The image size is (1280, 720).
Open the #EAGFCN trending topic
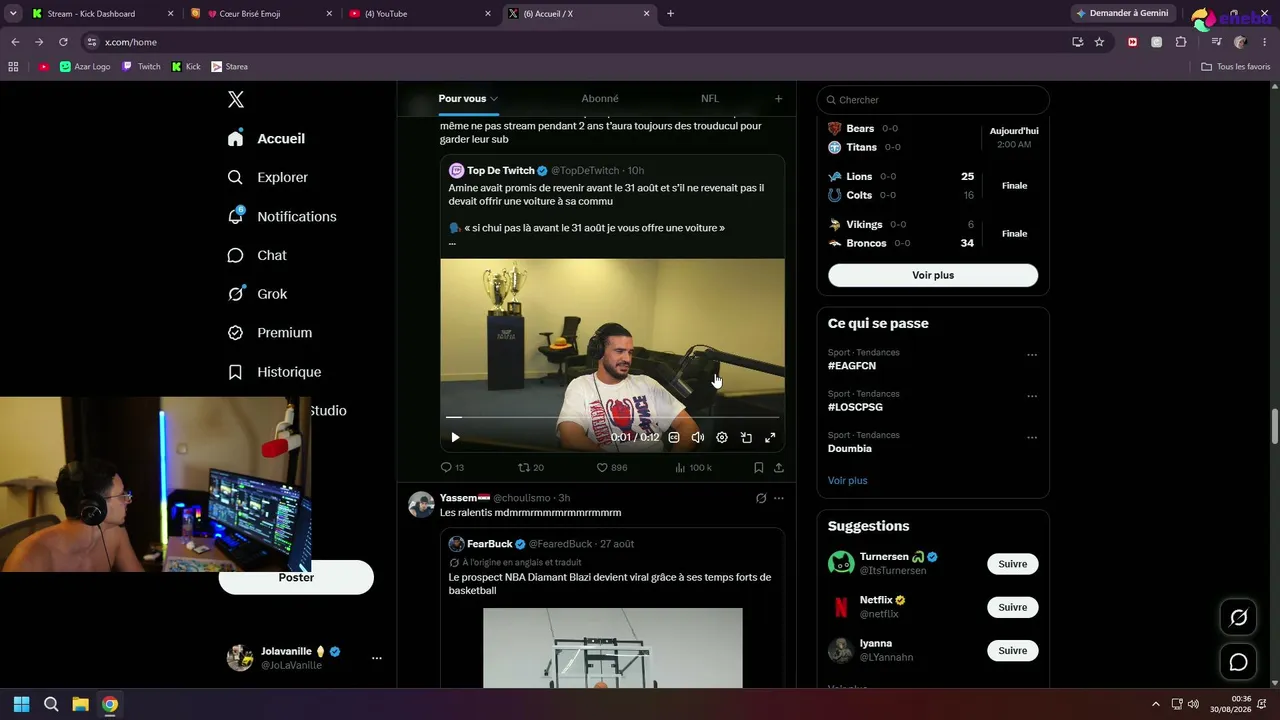tap(852, 366)
